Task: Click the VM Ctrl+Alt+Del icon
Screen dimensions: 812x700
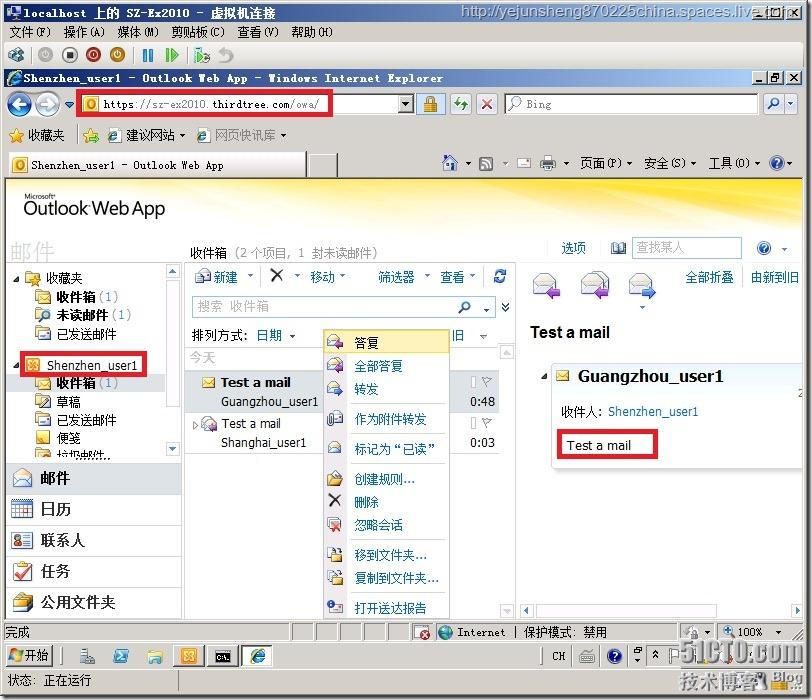Action: click(16, 54)
